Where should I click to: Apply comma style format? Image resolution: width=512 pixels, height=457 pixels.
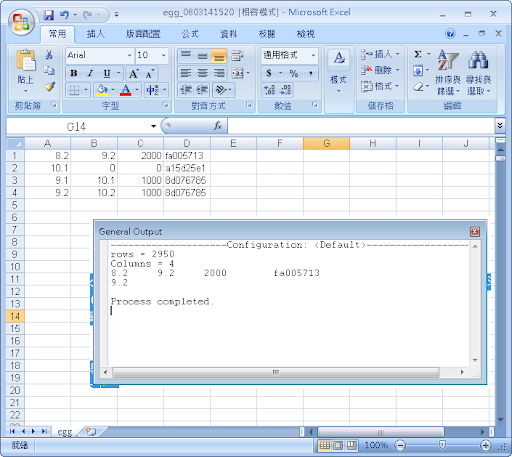coord(311,73)
